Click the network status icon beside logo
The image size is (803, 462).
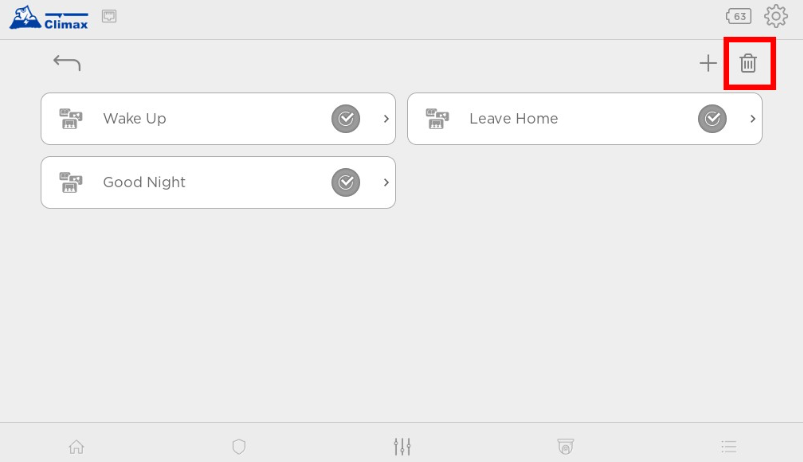click(110, 16)
